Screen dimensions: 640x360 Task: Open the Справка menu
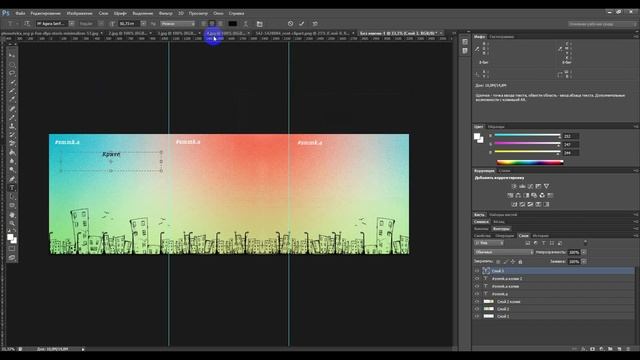(x=236, y=13)
